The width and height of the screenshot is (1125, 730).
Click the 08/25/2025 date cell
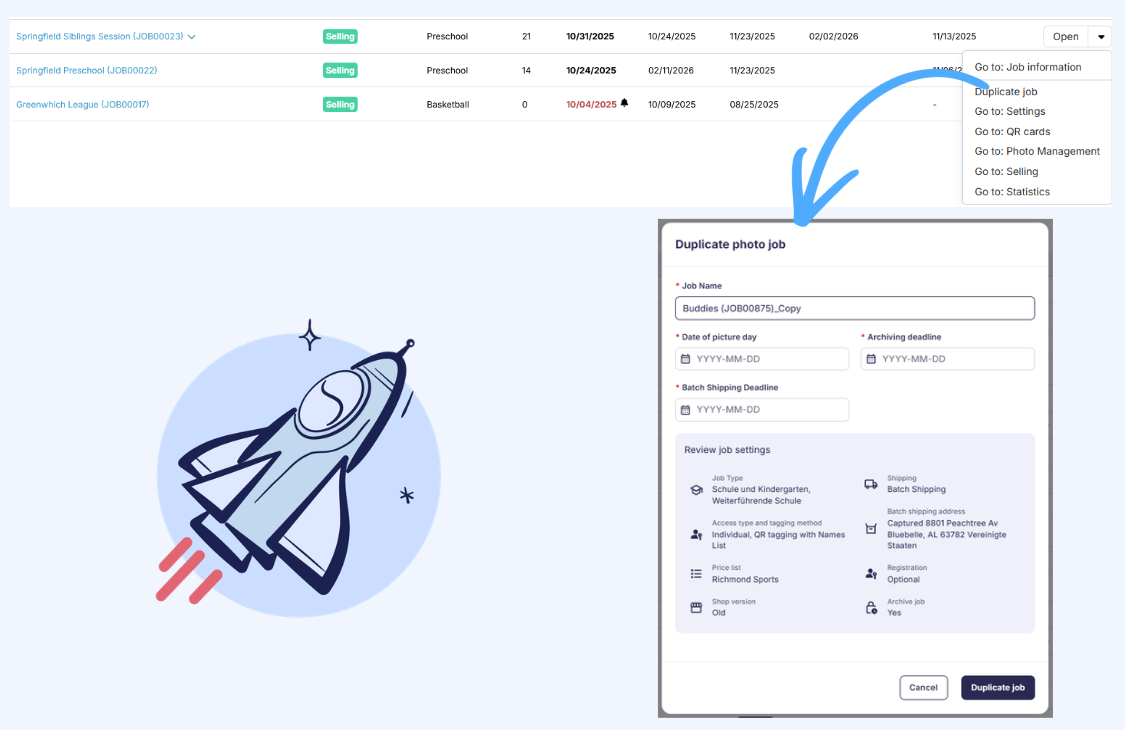click(x=754, y=105)
